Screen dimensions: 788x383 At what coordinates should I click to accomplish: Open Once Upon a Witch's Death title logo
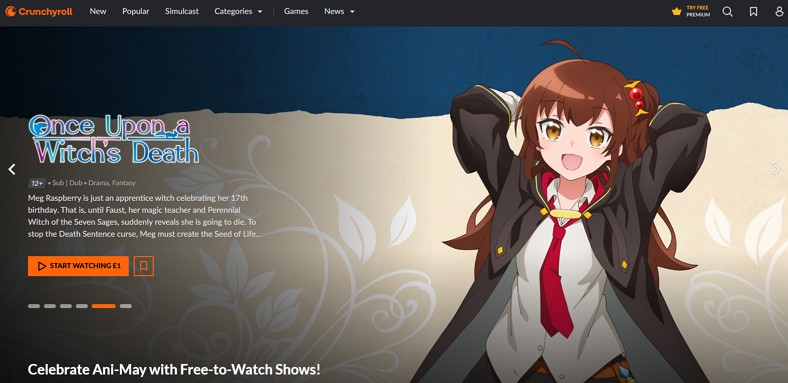[114, 139]
